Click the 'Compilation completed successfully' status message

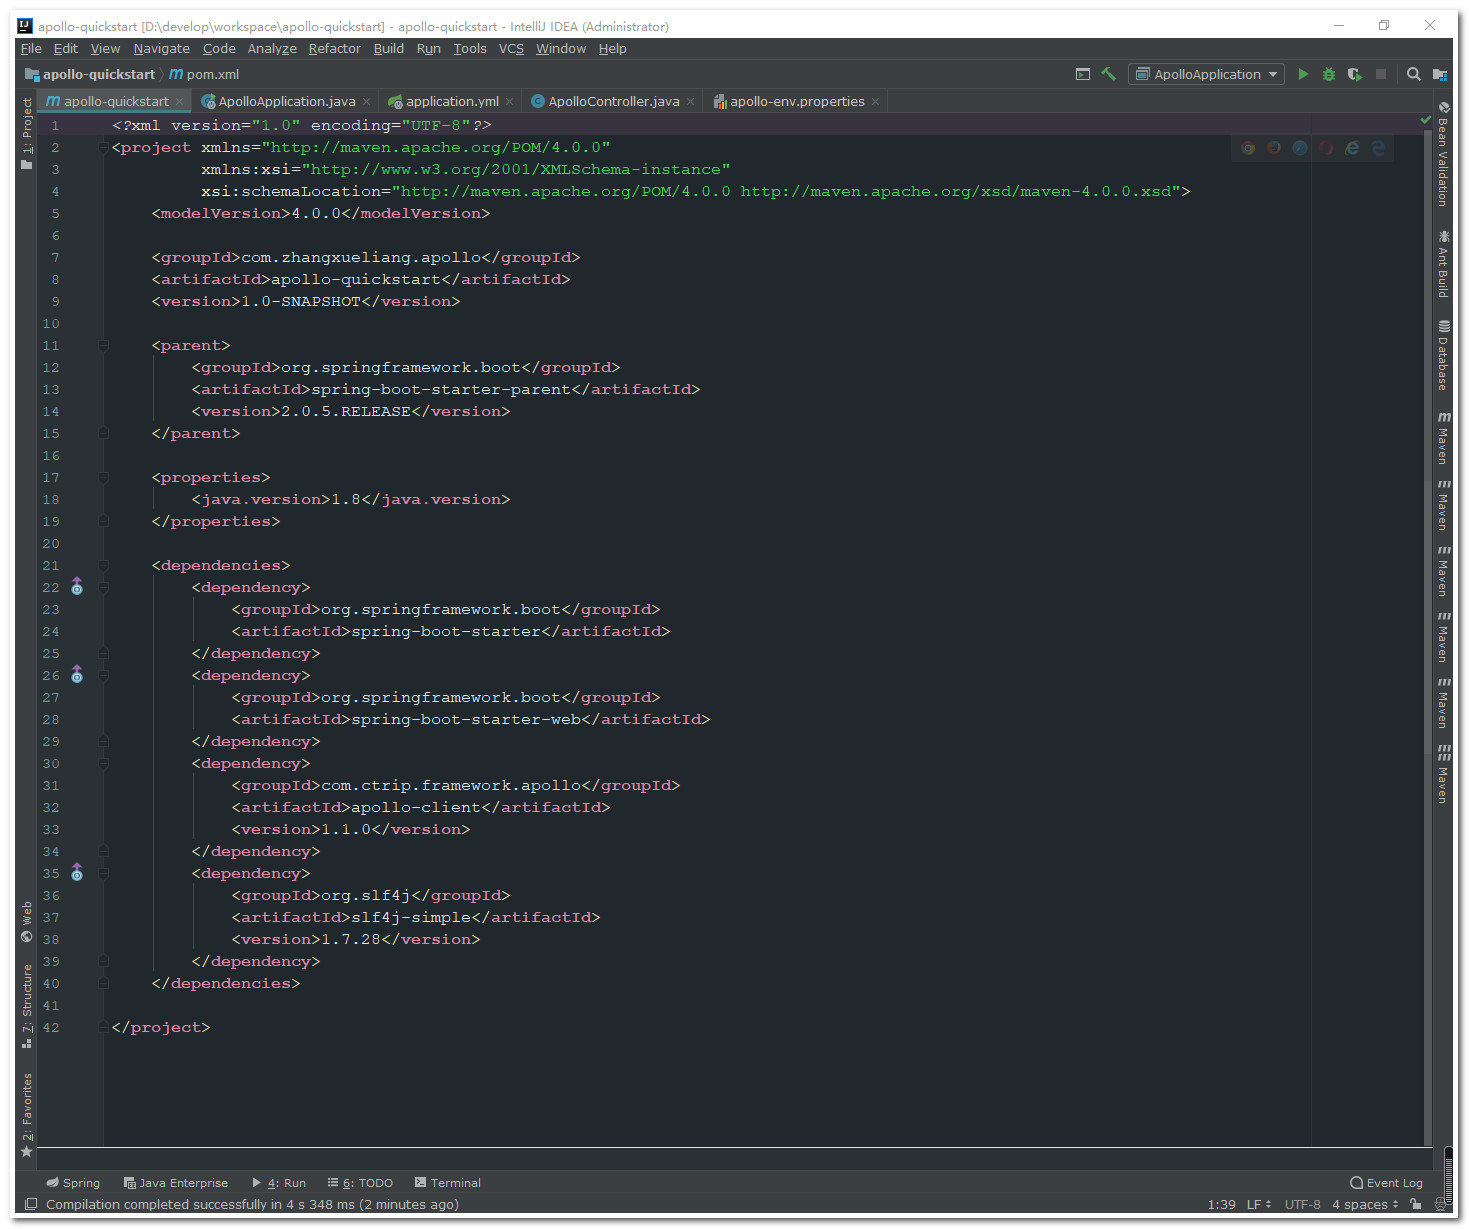pyautogui.click(x=252, y=1204)
